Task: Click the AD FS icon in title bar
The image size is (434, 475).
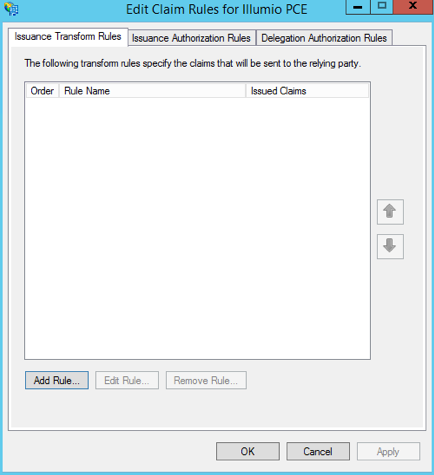Action: (x=11, y=9)
